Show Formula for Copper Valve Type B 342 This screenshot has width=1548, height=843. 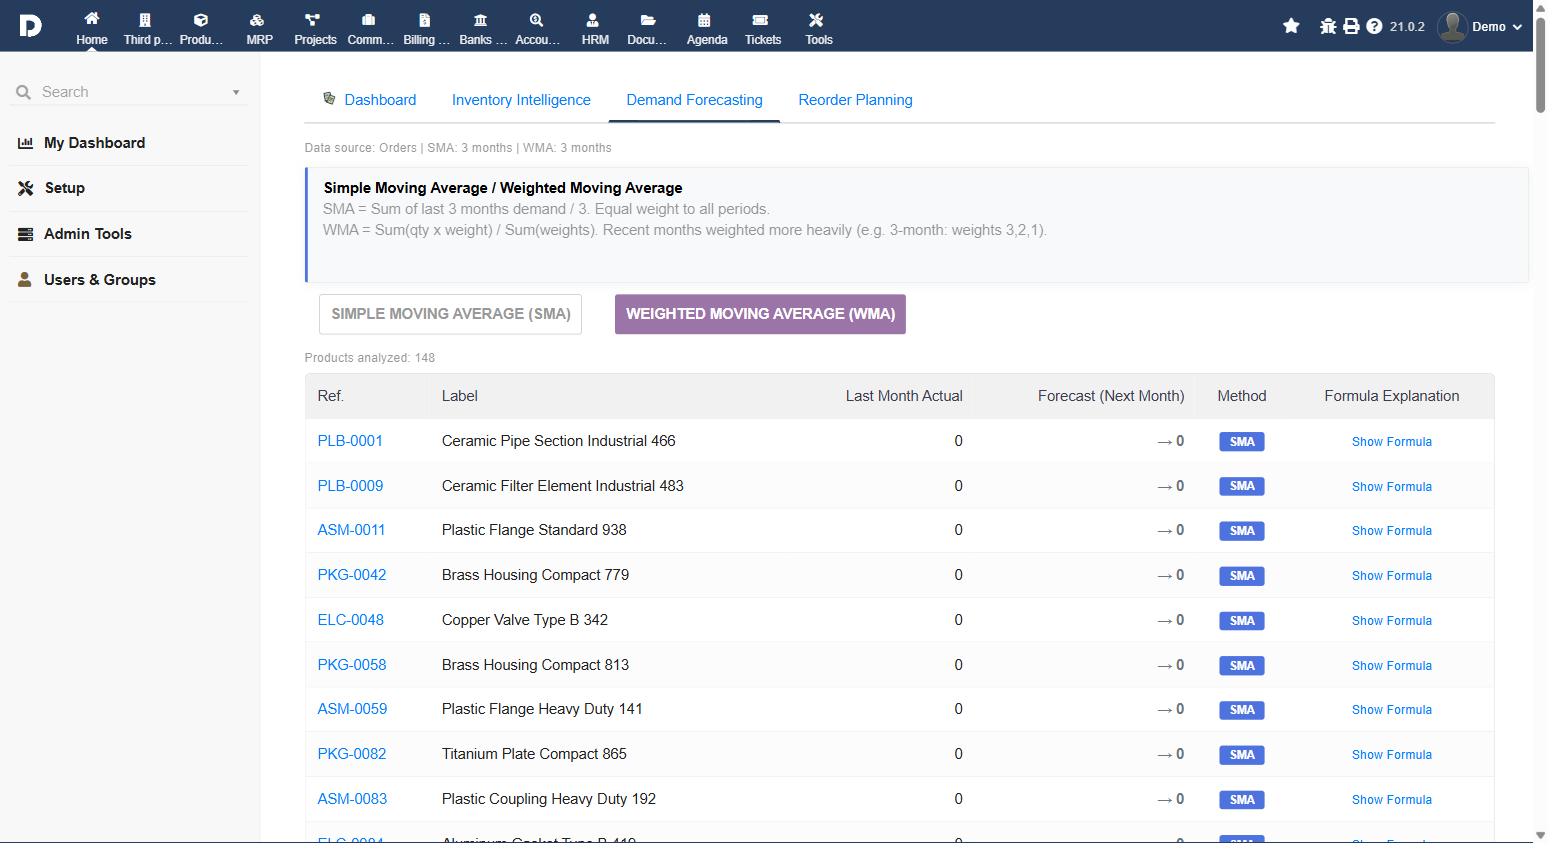[x=1391, y=621]
